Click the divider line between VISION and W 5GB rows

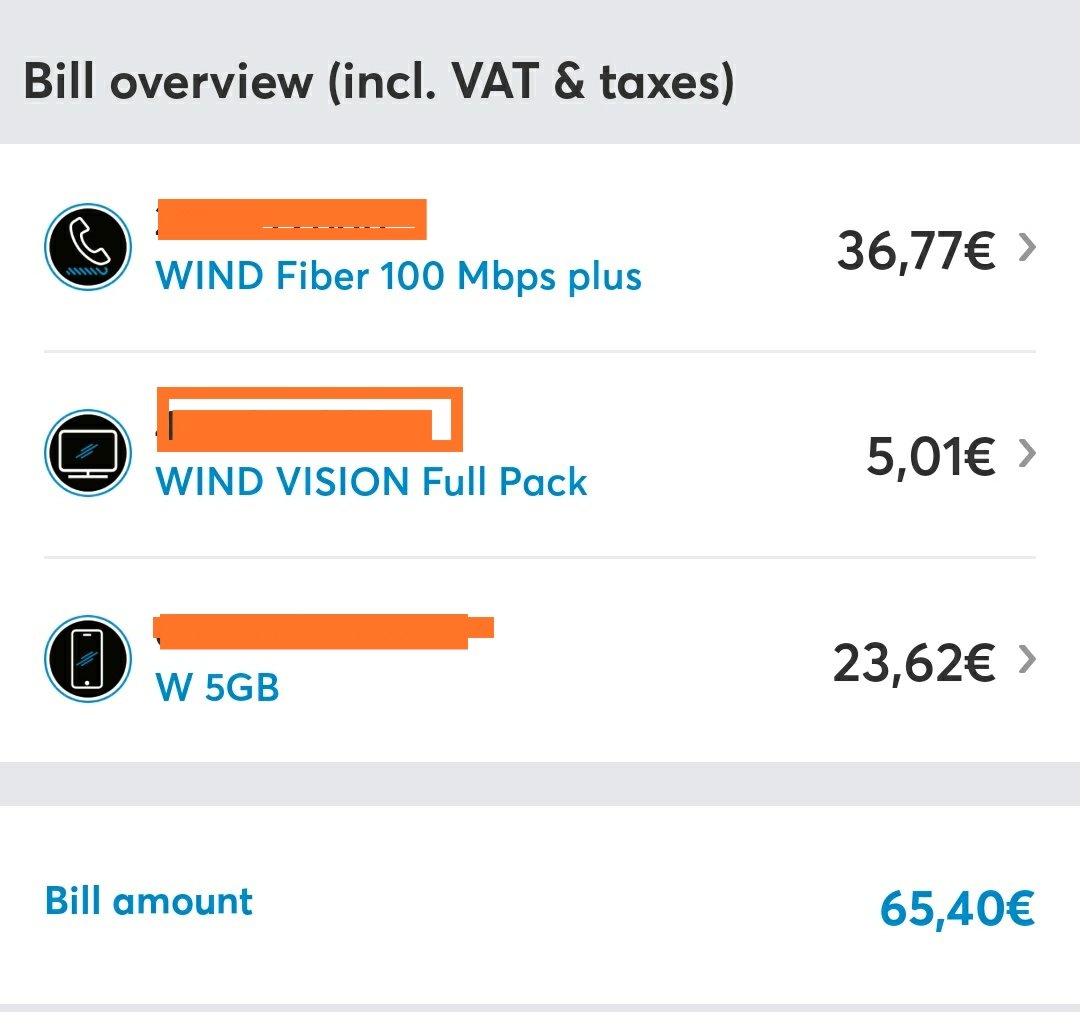click(x=540, y=557)
